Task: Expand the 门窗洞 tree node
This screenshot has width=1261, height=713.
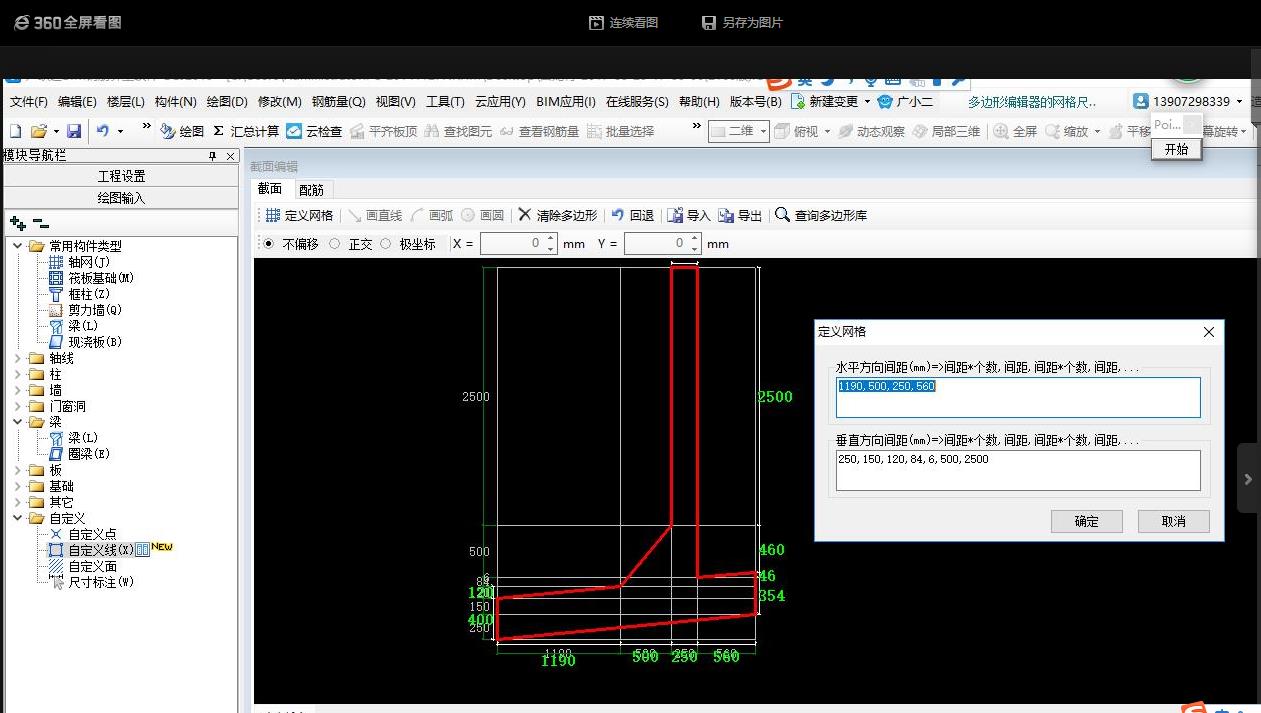Action: pos(19,406)
